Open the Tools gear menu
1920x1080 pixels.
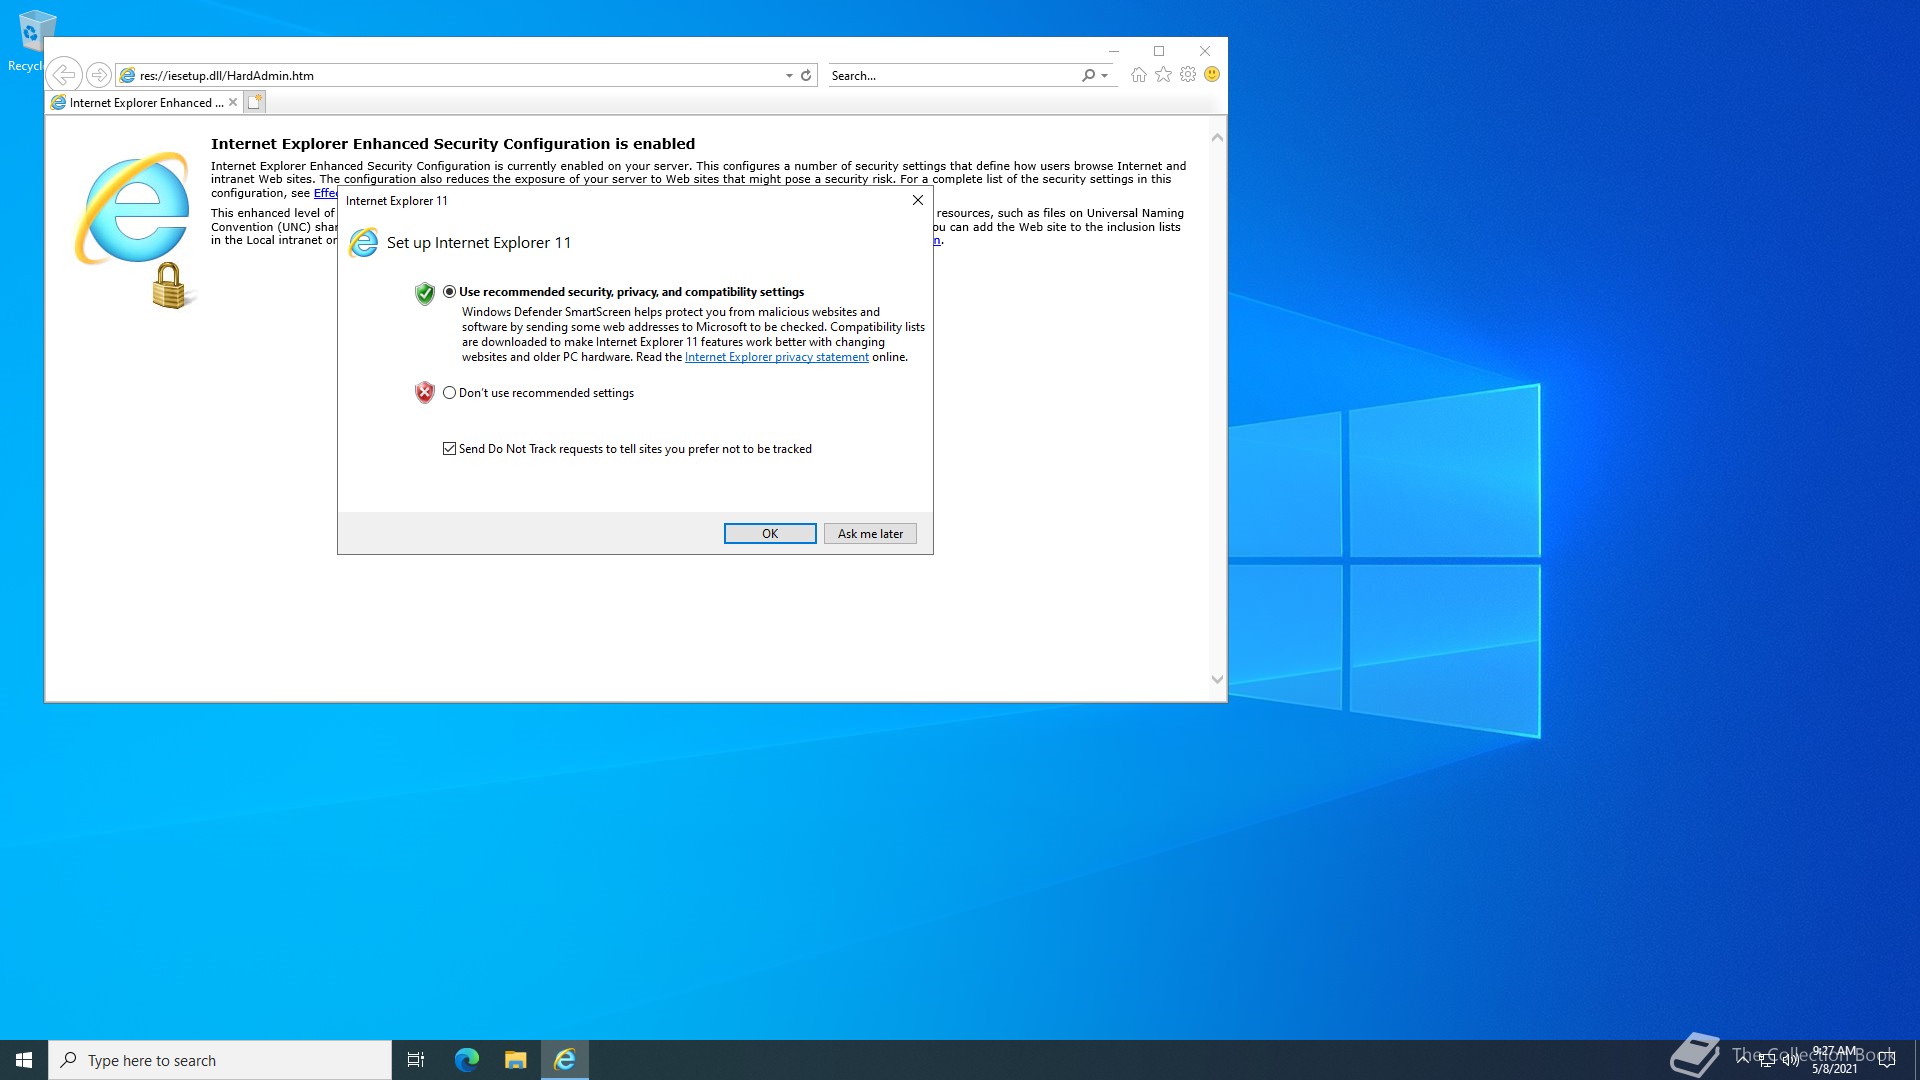1188,74
